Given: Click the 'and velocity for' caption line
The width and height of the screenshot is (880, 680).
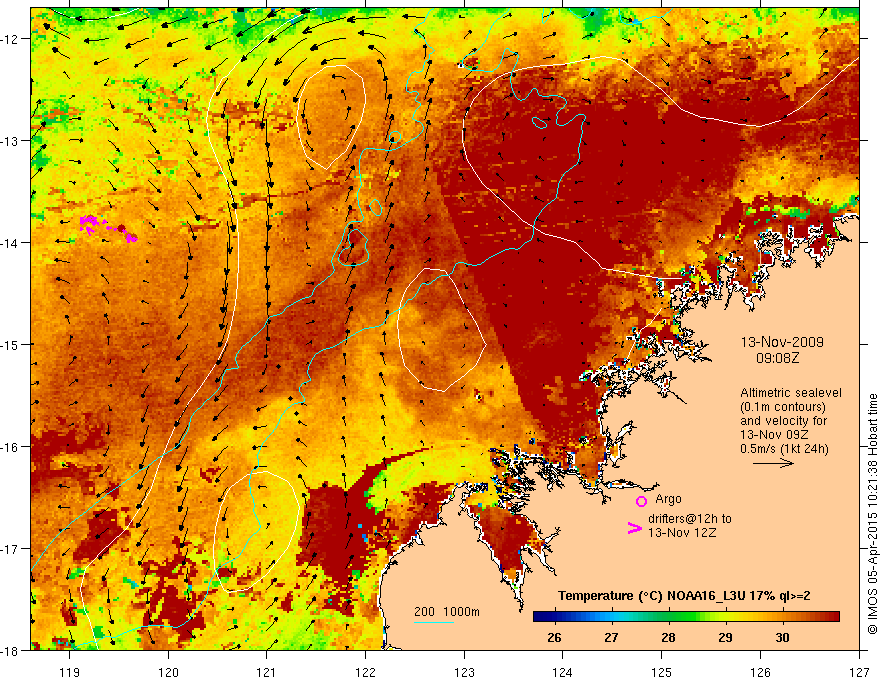Looking at the screenshot, I should (x=783, y=421).
